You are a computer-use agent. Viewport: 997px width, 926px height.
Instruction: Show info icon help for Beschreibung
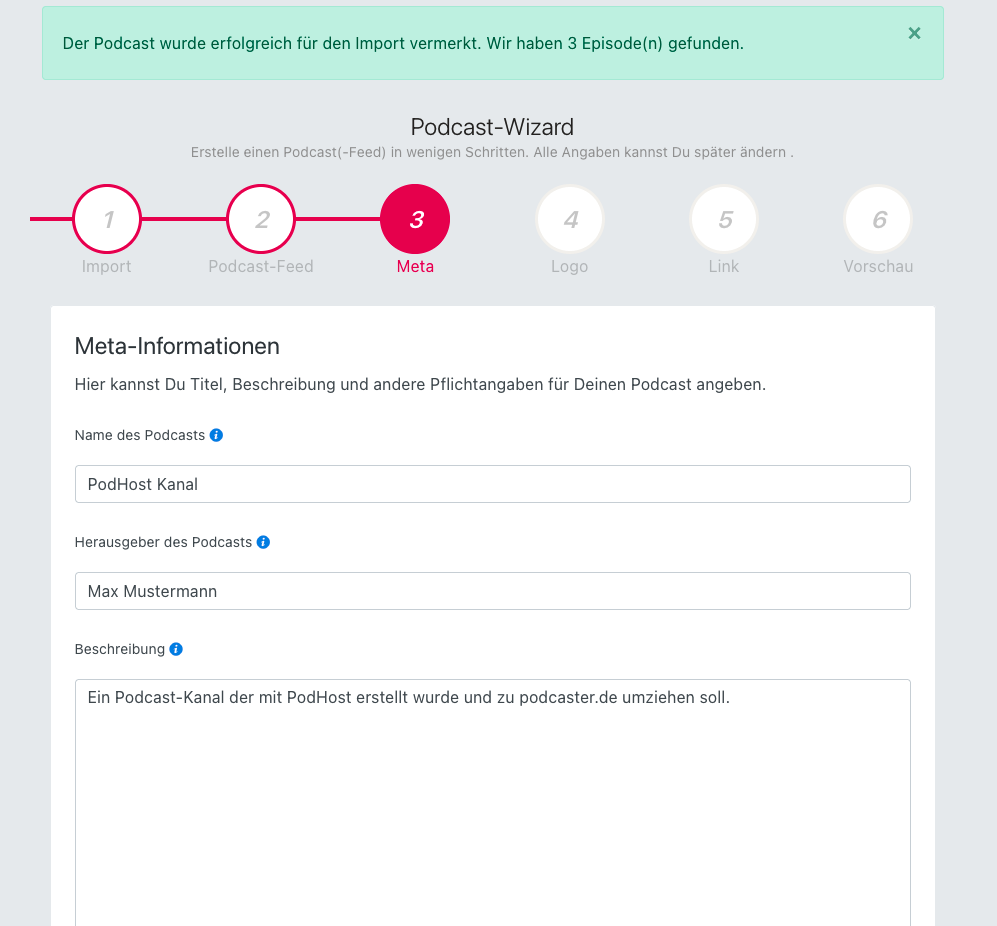pyautogui.click(x=176, y=649)
